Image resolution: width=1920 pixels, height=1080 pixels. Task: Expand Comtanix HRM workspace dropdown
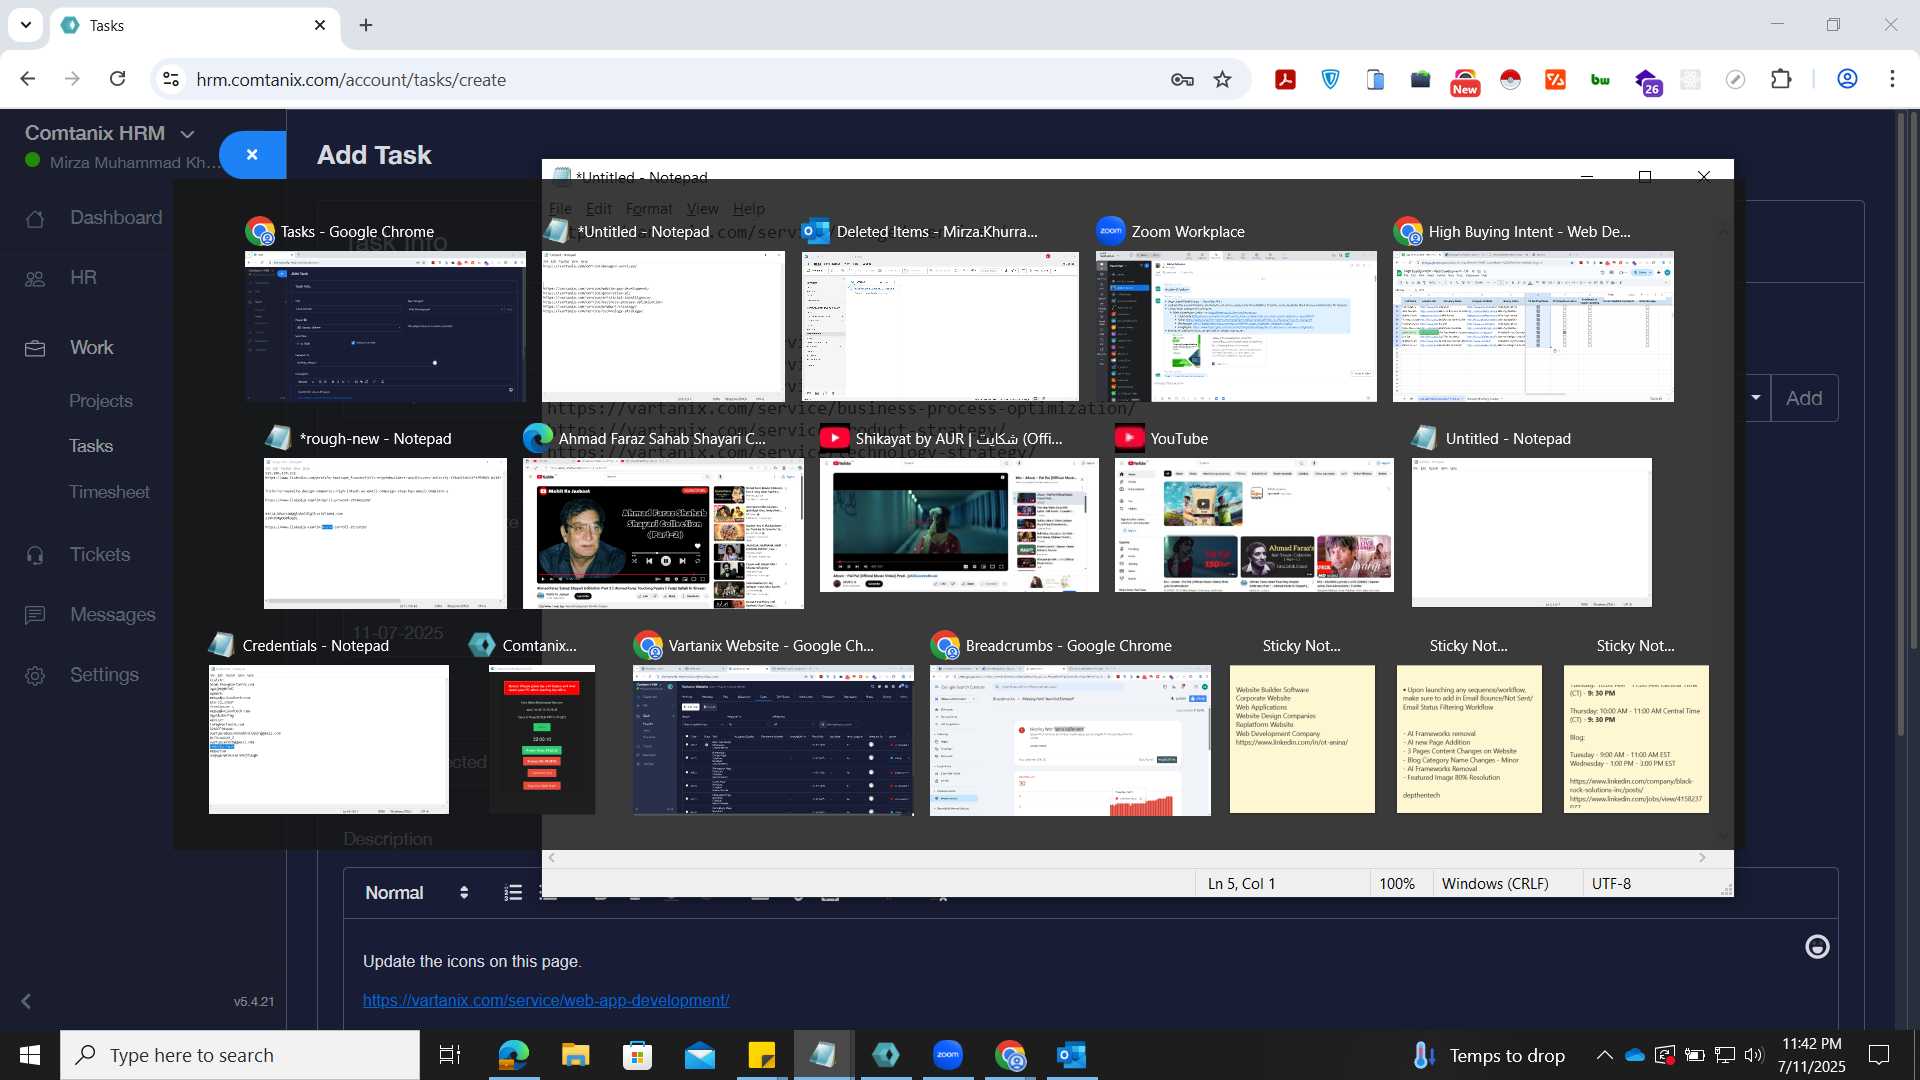pos(187,134)
